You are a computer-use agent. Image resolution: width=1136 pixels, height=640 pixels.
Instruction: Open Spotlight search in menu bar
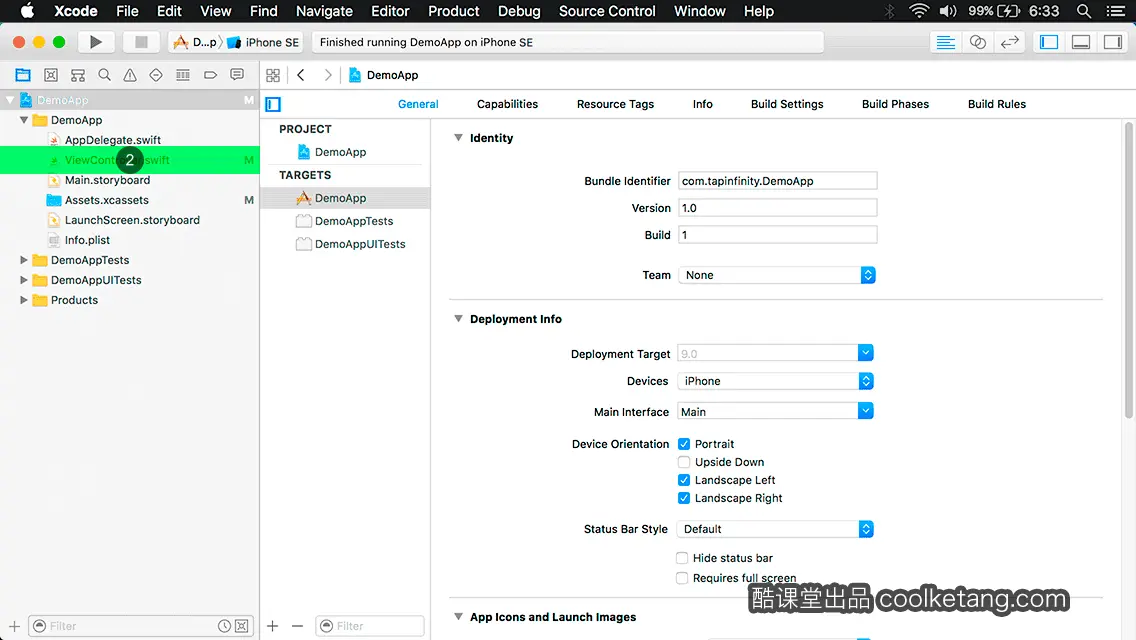tap(1084, 11)
